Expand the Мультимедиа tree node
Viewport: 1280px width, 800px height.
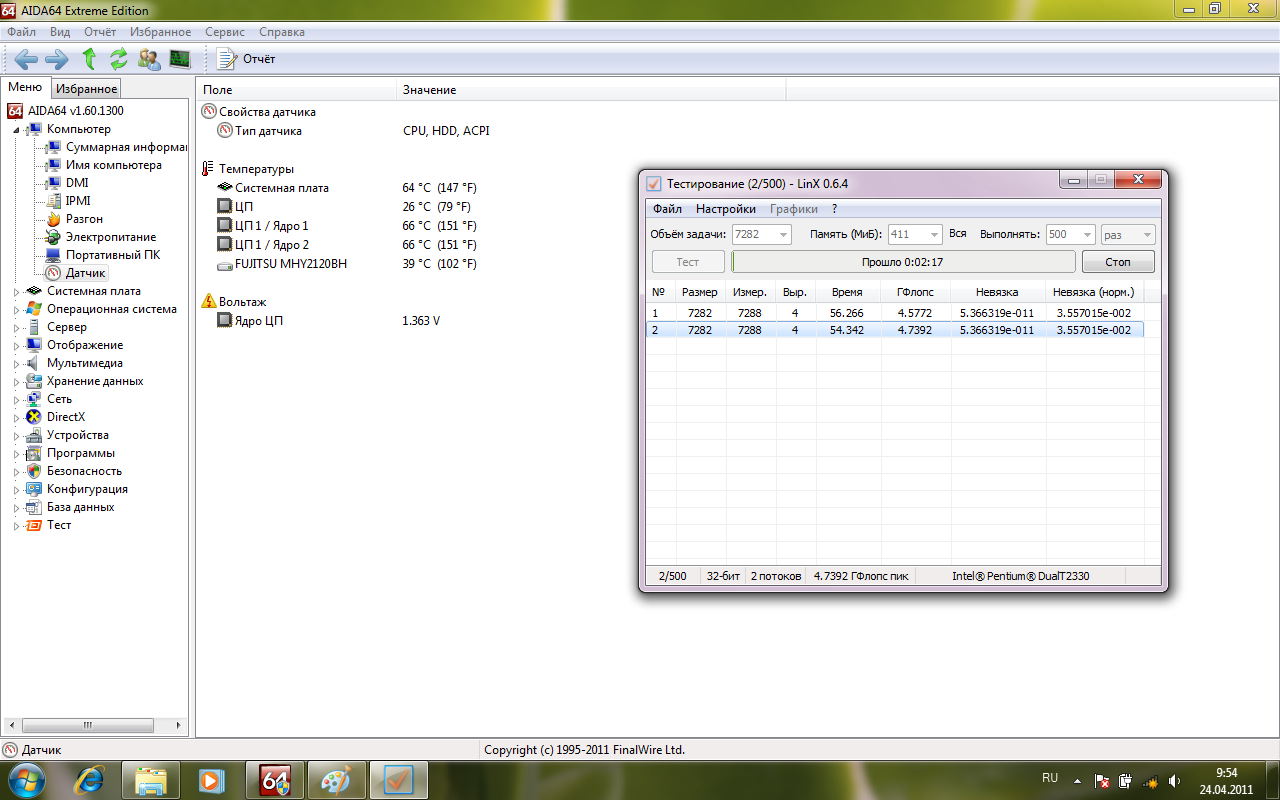point(16,363)
